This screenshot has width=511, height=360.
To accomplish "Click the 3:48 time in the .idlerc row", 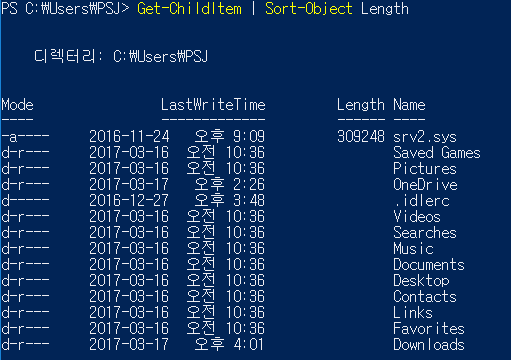I will 249,201.
